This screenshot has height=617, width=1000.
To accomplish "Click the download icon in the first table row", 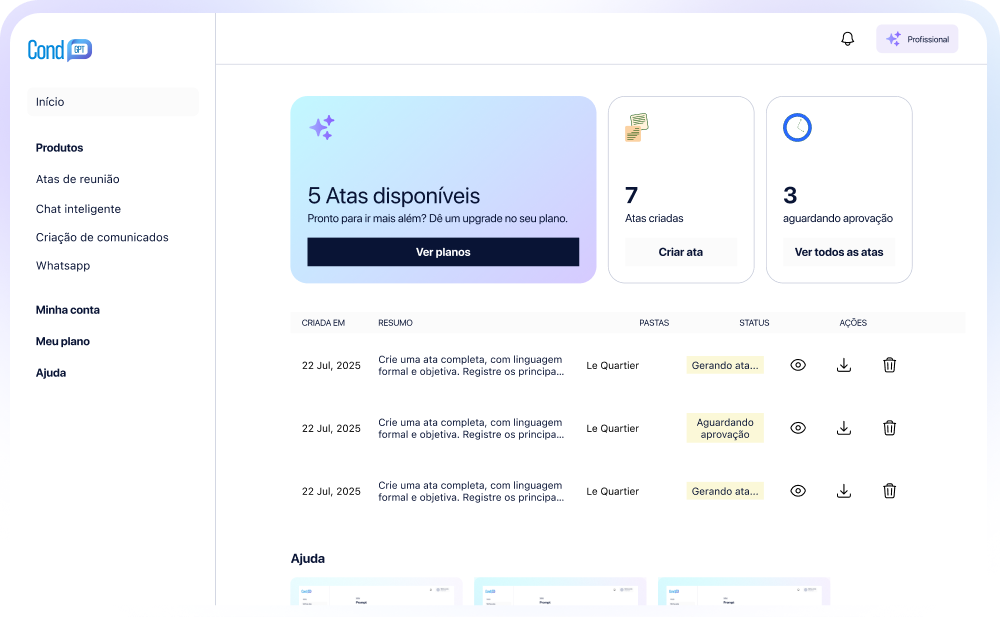I will tap(844, 365).
